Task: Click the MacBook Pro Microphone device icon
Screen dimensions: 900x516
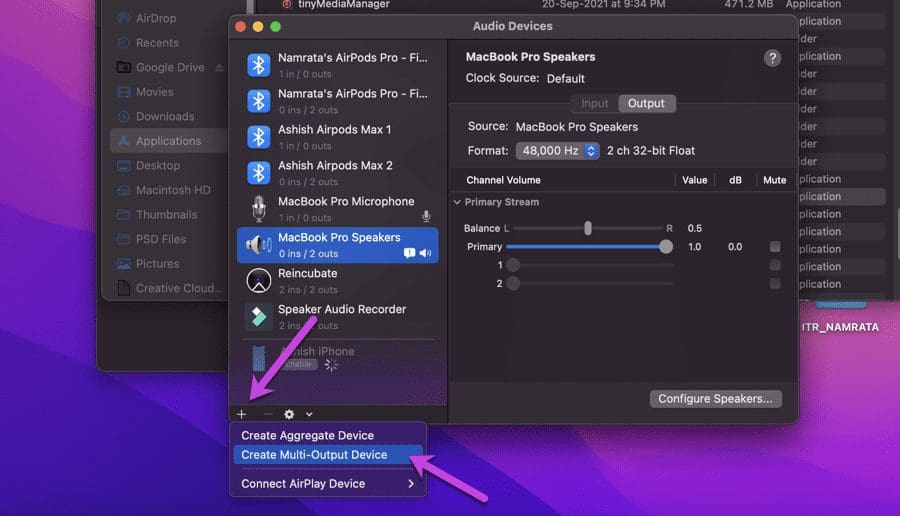Action: coord(259,209)
